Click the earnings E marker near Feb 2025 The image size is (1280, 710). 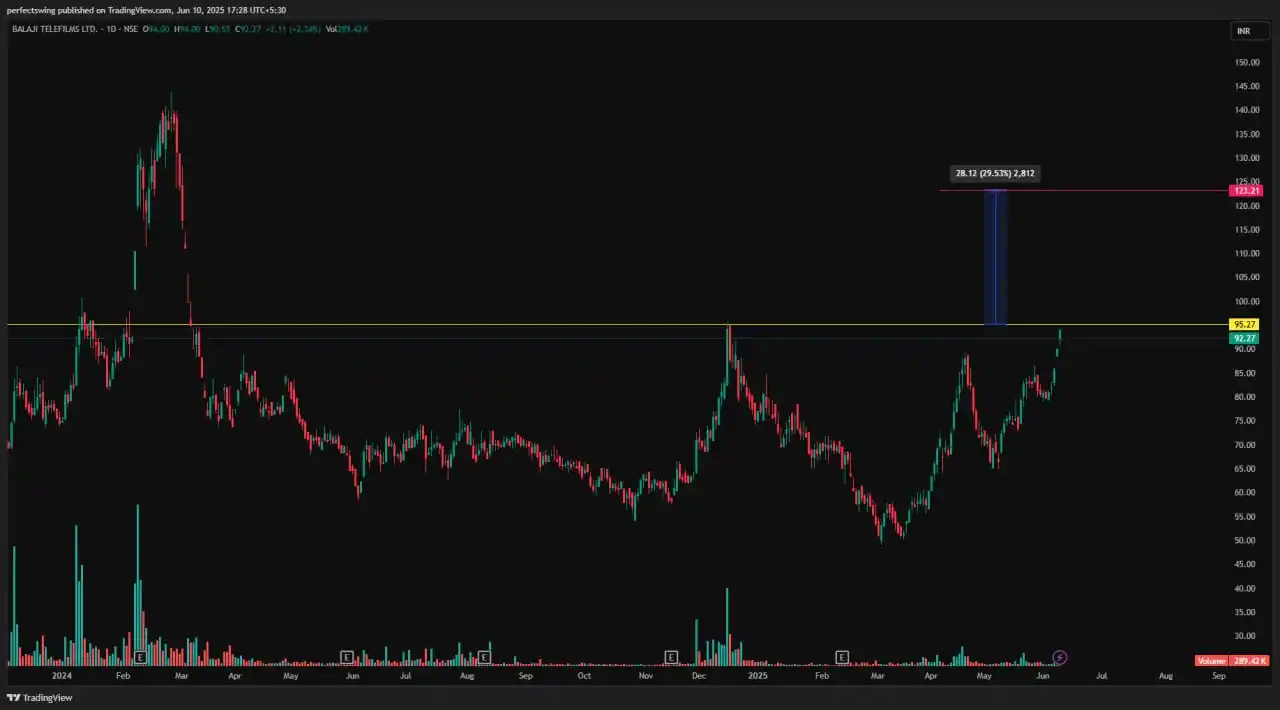[x=842, y=657]
